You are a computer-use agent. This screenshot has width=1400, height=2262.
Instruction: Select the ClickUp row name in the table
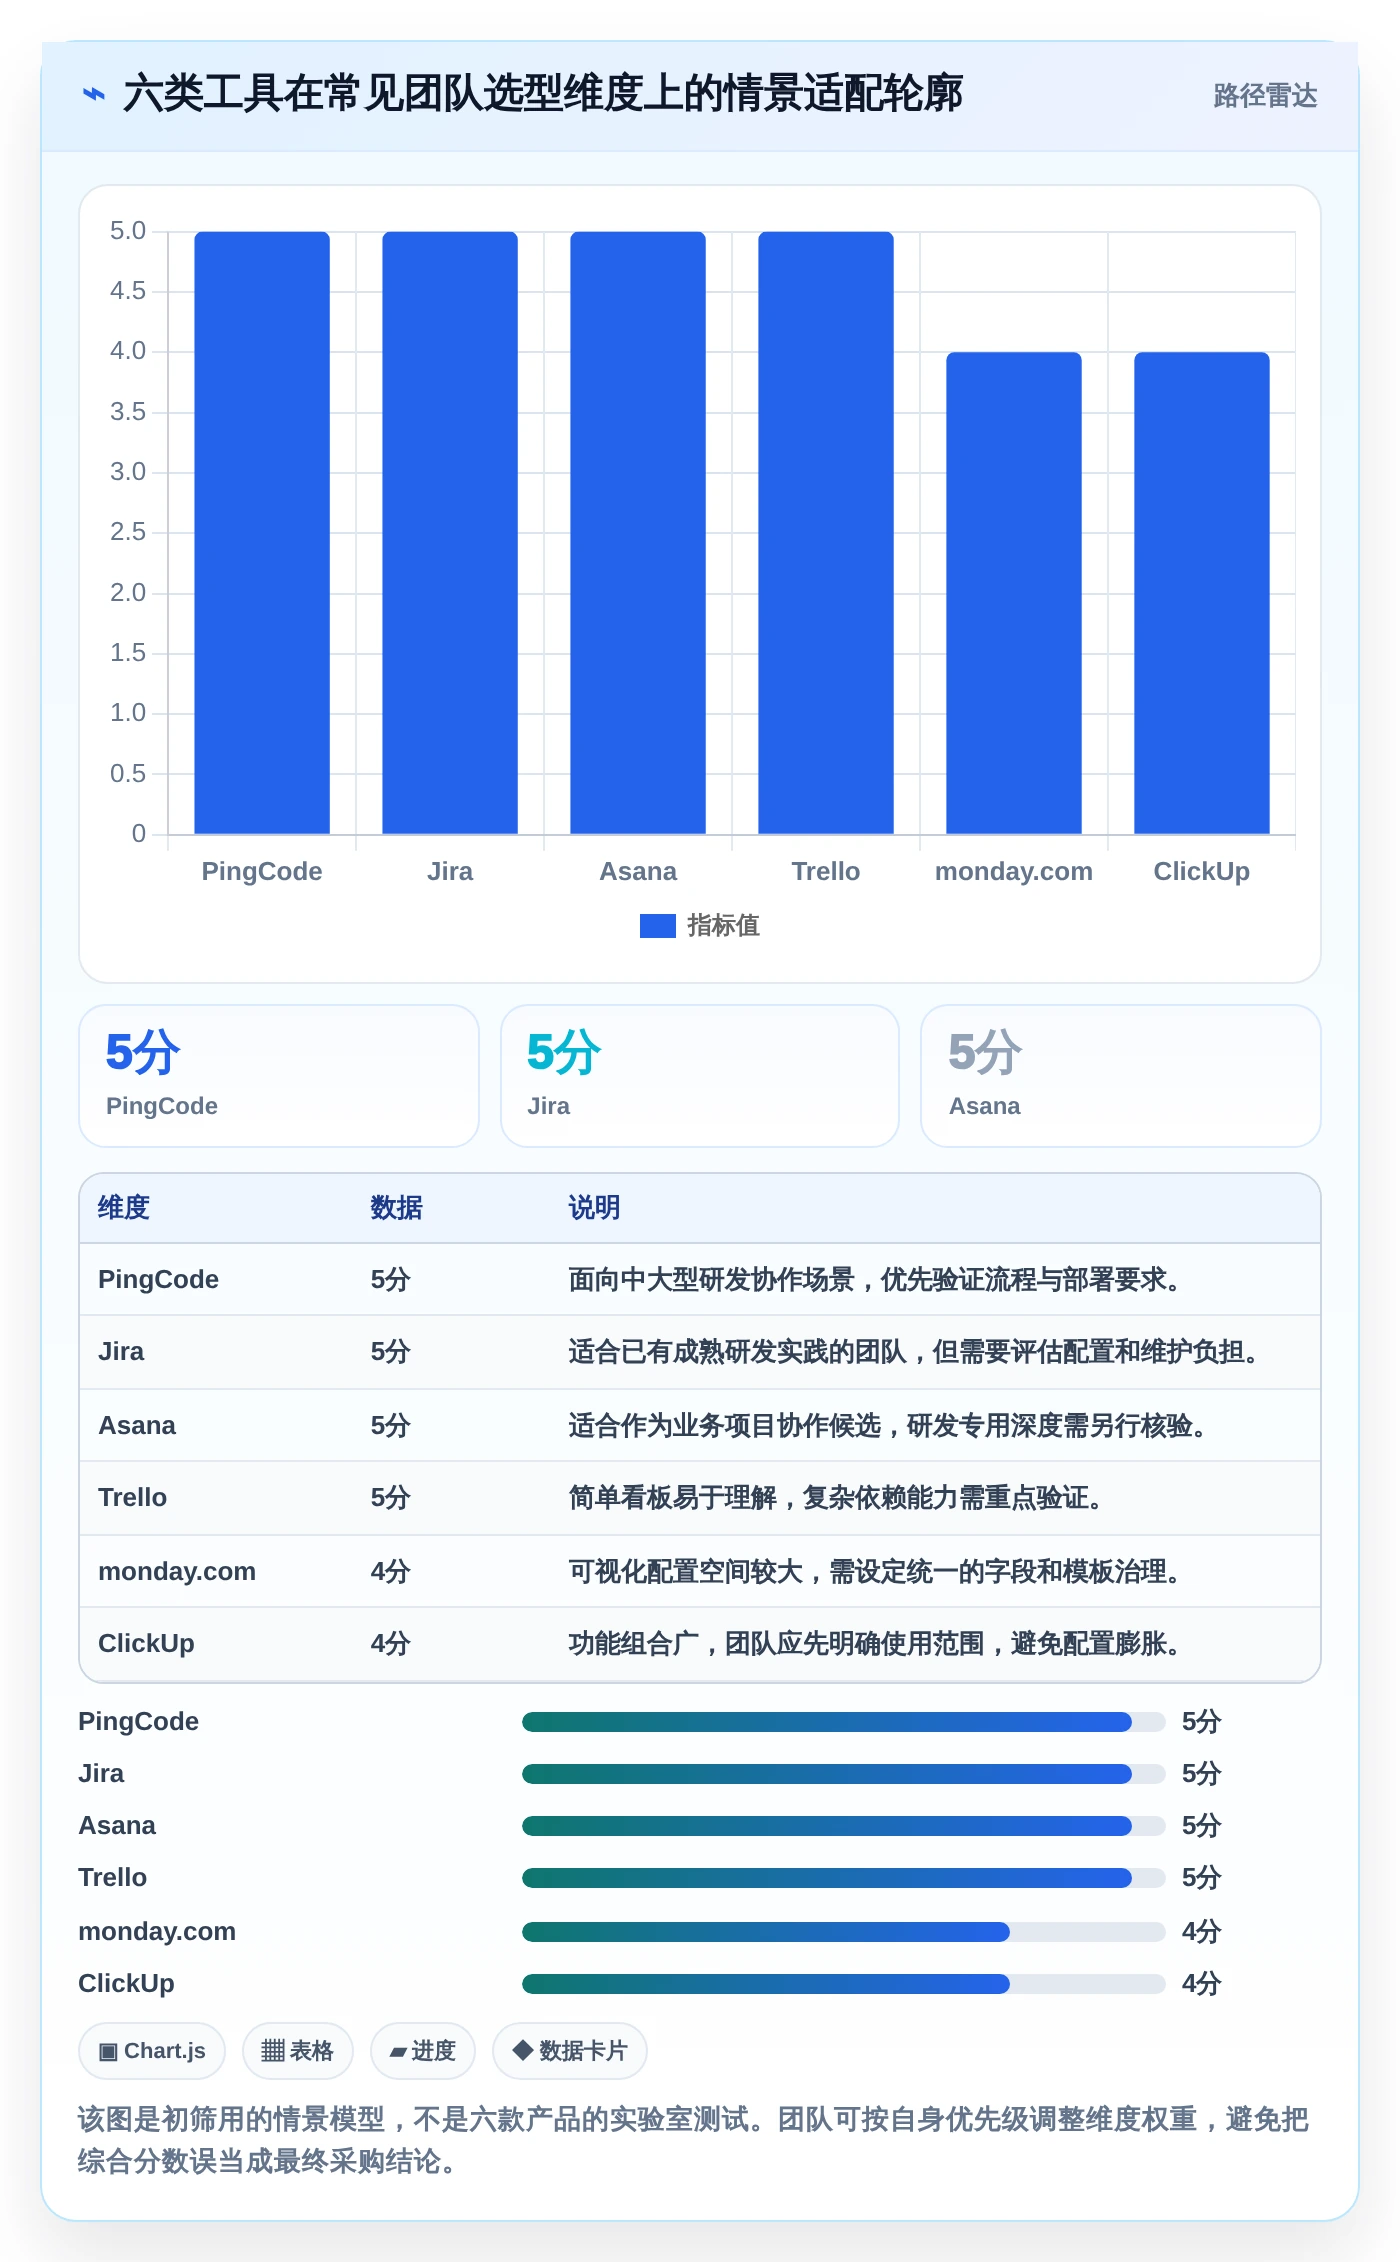[x=146, y=1644]
